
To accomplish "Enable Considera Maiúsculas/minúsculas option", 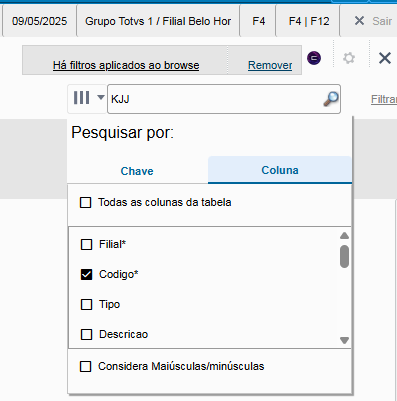I will (86, 366).
